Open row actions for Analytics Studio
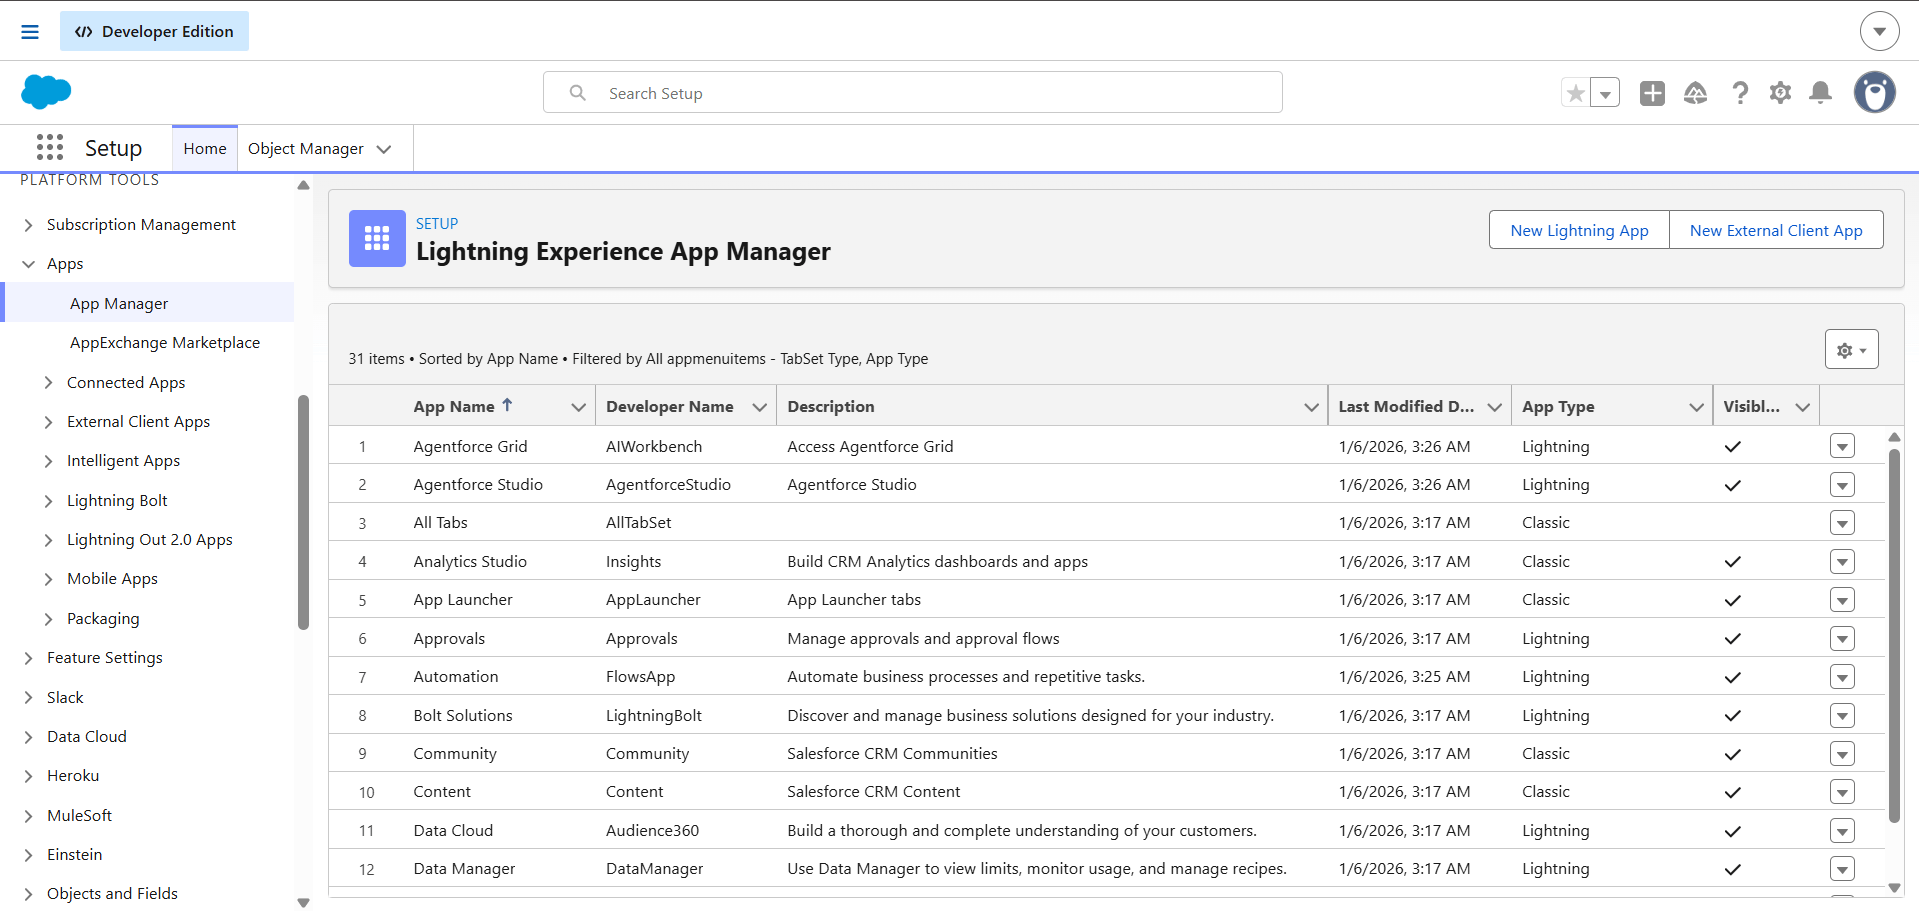 click(x=1842, y=561)
